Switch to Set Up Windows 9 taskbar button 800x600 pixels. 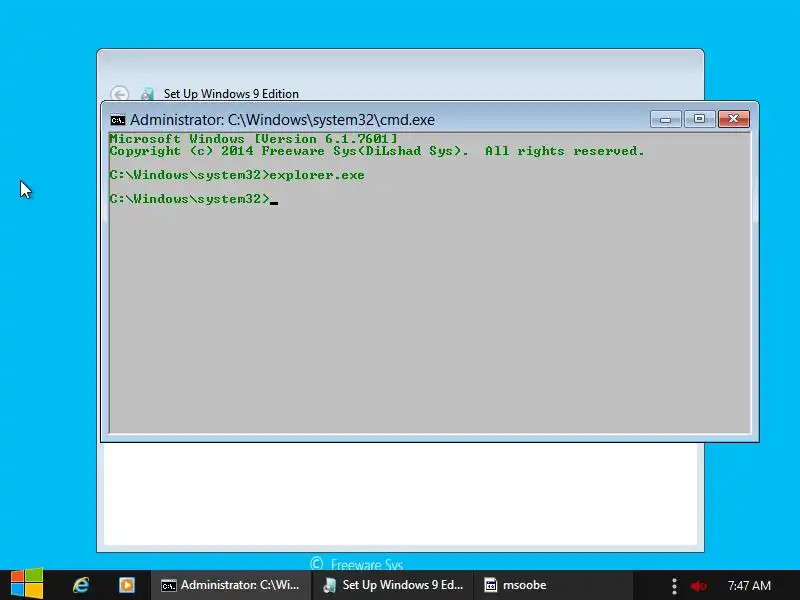393,585
